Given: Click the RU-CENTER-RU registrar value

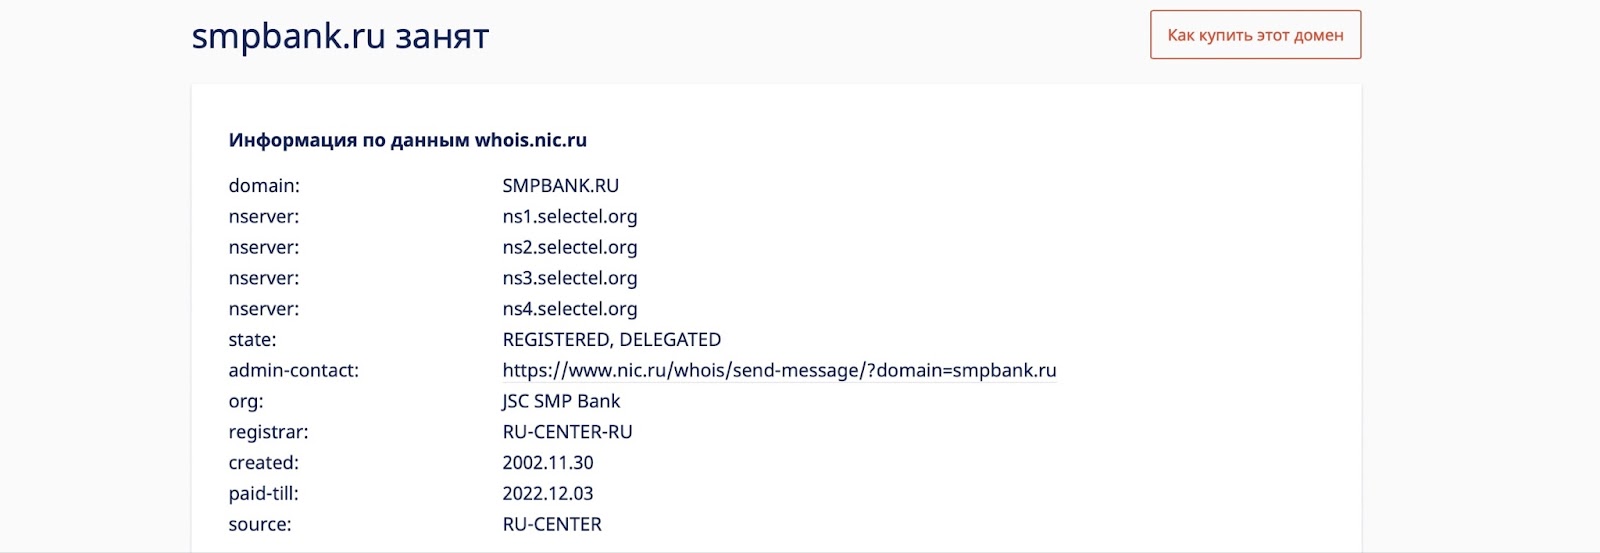Looking at the screenshot, I should pos(567,432).
